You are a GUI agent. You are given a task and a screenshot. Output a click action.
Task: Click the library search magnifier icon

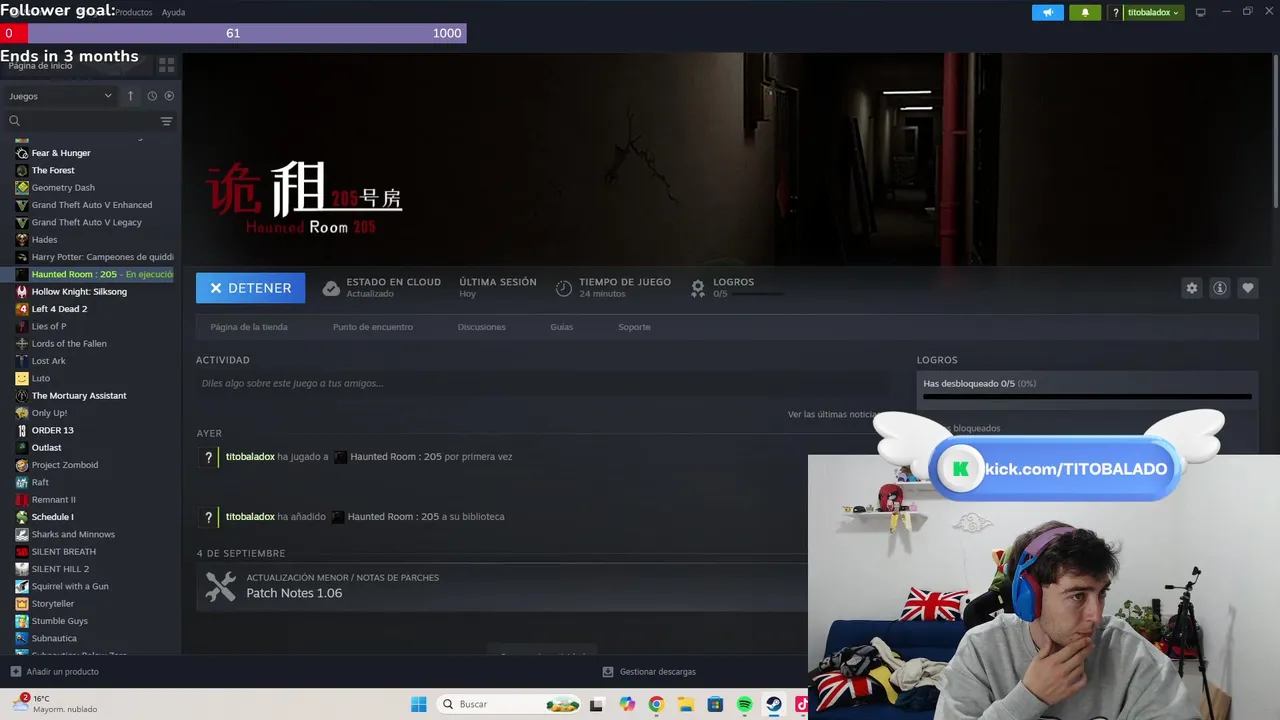[14, 121]
